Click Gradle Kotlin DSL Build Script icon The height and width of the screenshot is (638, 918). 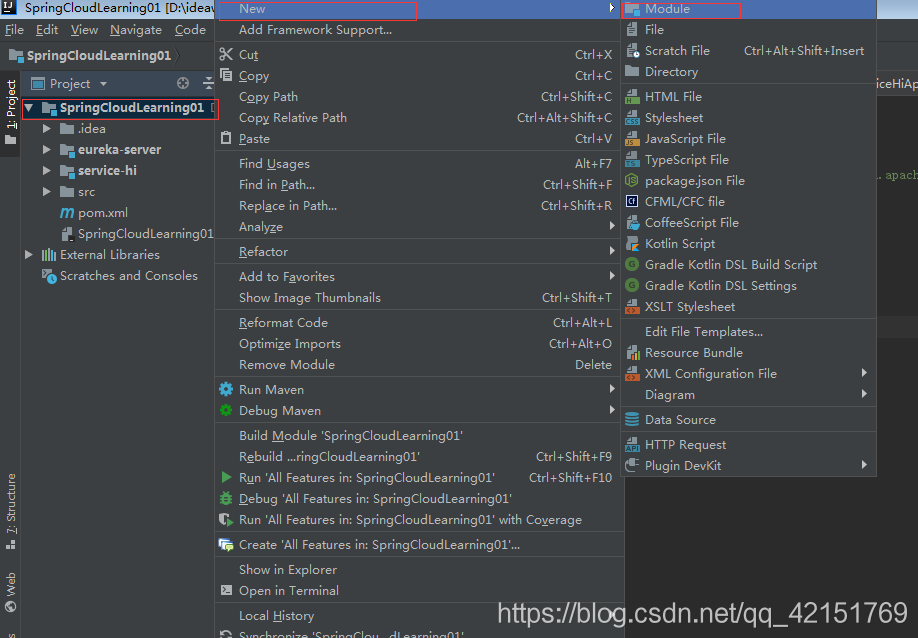click(x=632, y=265)
